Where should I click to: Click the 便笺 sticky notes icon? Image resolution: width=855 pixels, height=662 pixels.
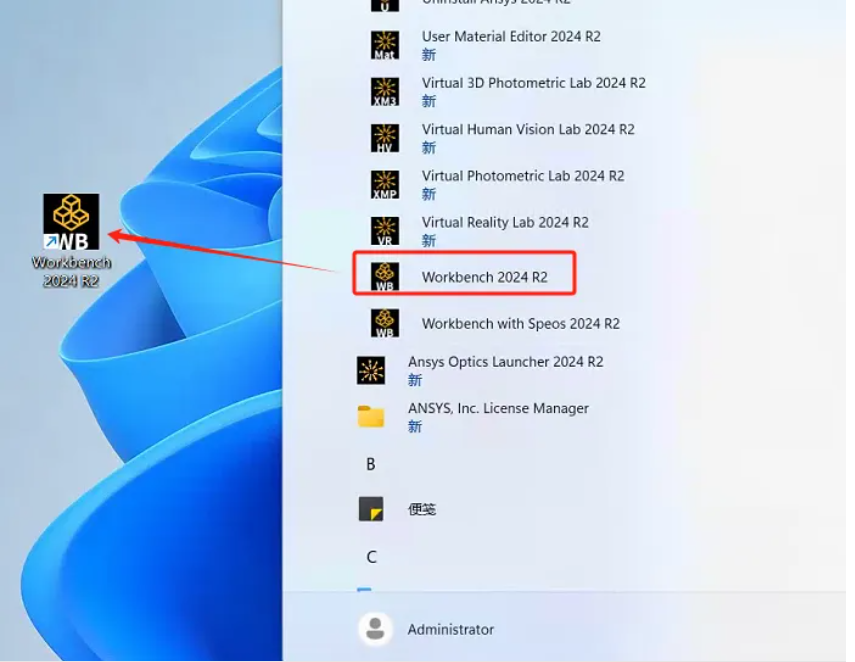coord(371,509)
